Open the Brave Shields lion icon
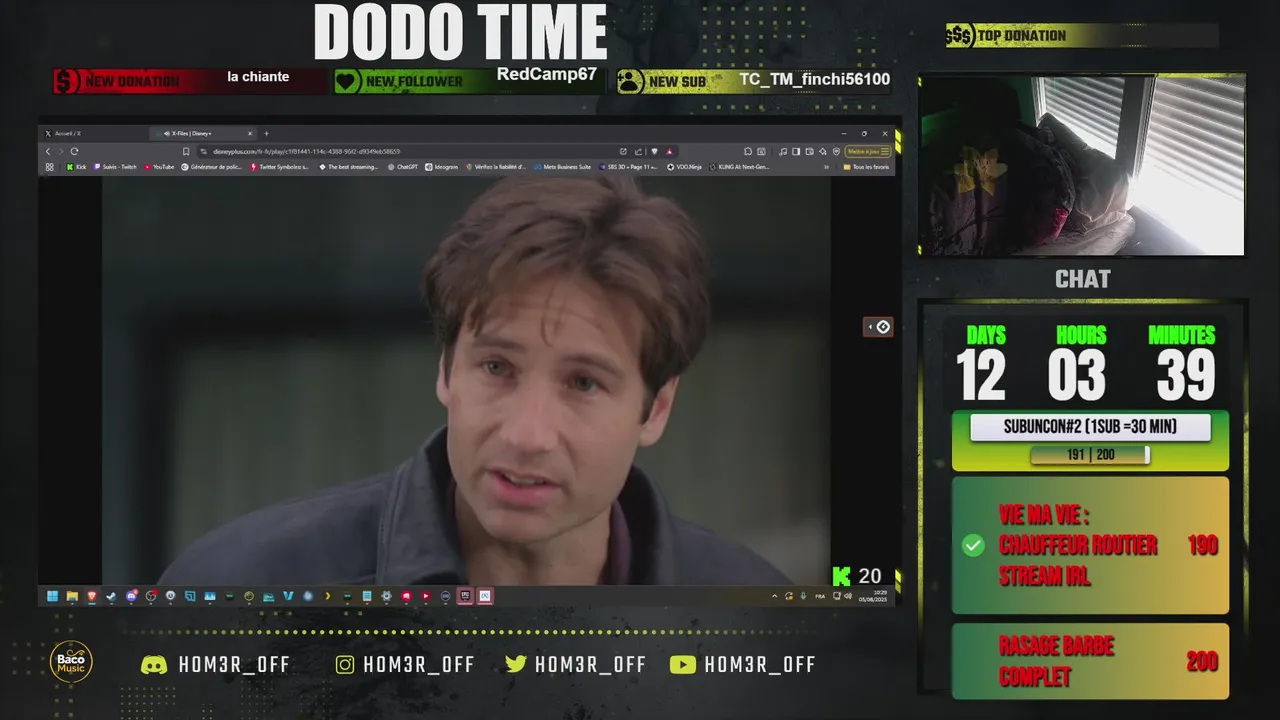This screenshot has height=720, width=1280. (654, 151)
